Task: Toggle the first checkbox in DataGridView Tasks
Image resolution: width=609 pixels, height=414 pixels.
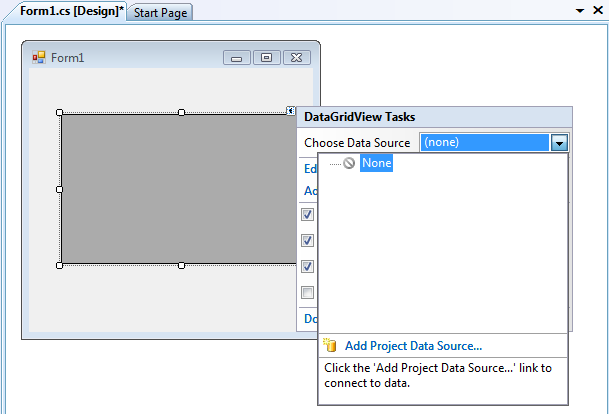Action: 308,215
